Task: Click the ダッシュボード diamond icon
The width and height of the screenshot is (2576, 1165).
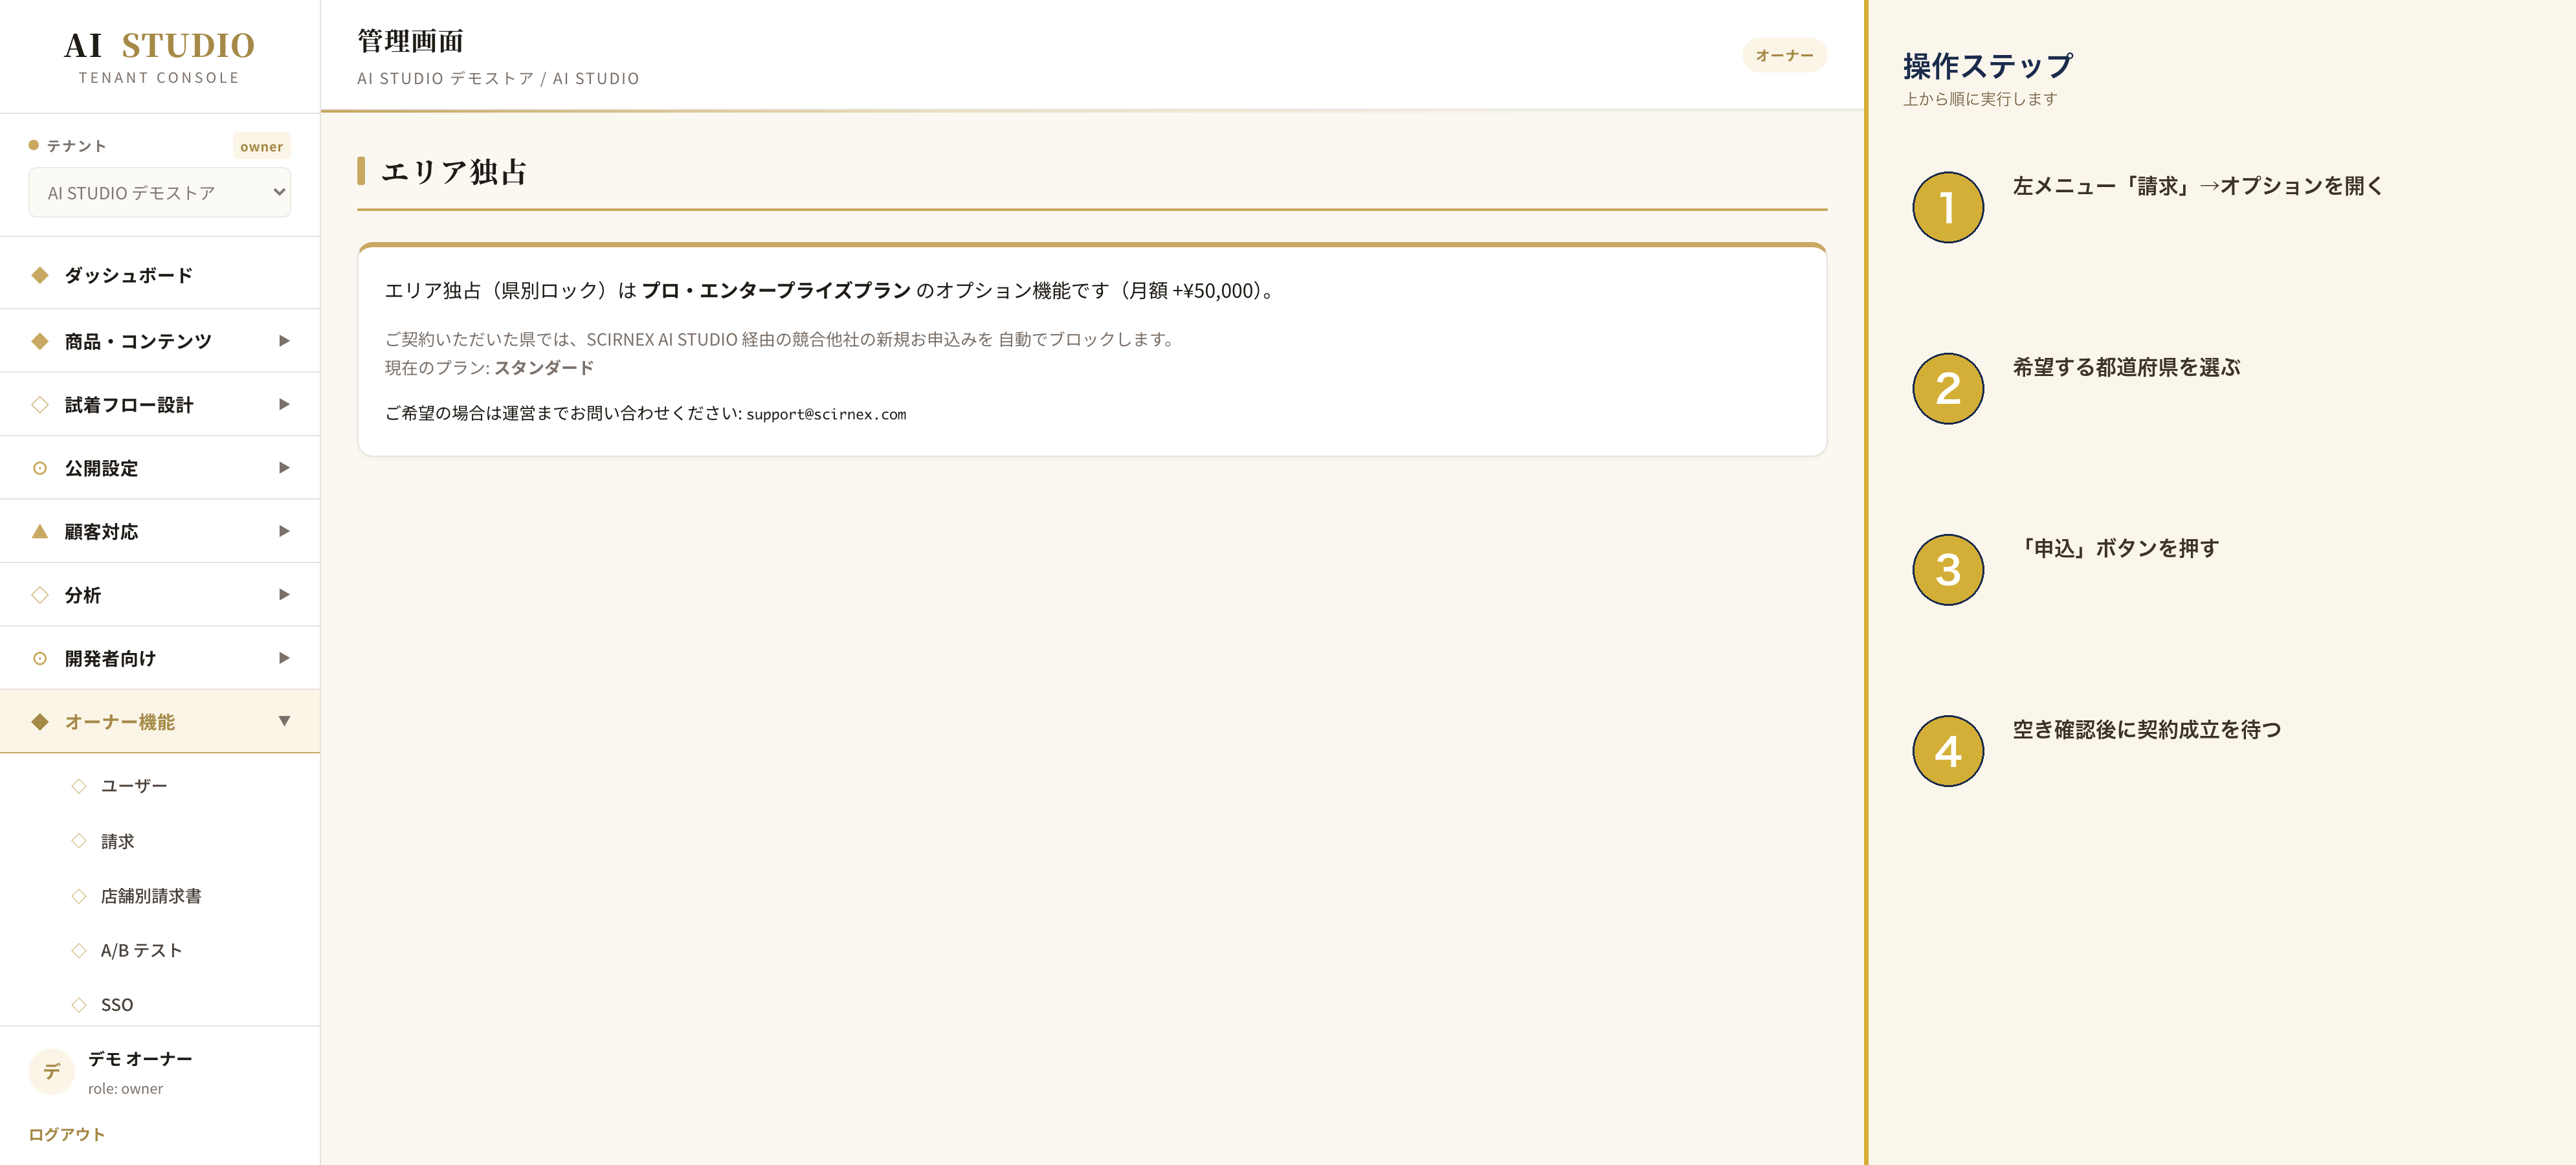Action: [40, 275]
